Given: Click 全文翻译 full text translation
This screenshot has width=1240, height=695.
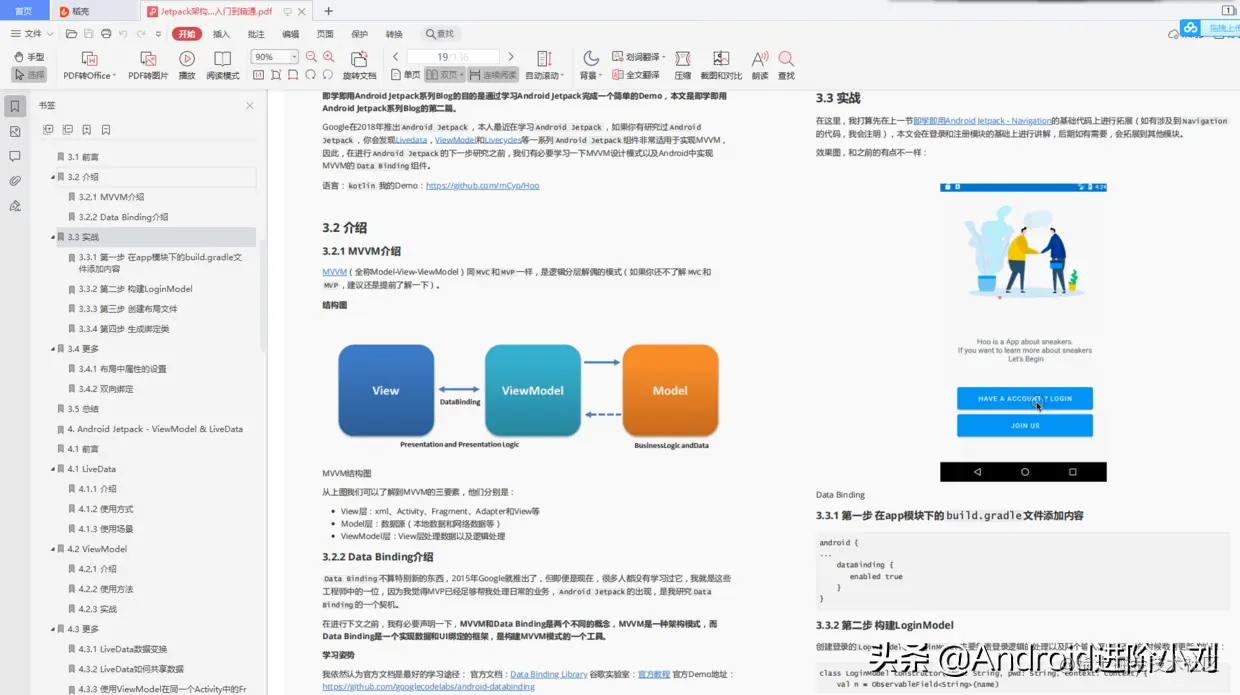Looking at the screenshot, I should coord(636,75).
